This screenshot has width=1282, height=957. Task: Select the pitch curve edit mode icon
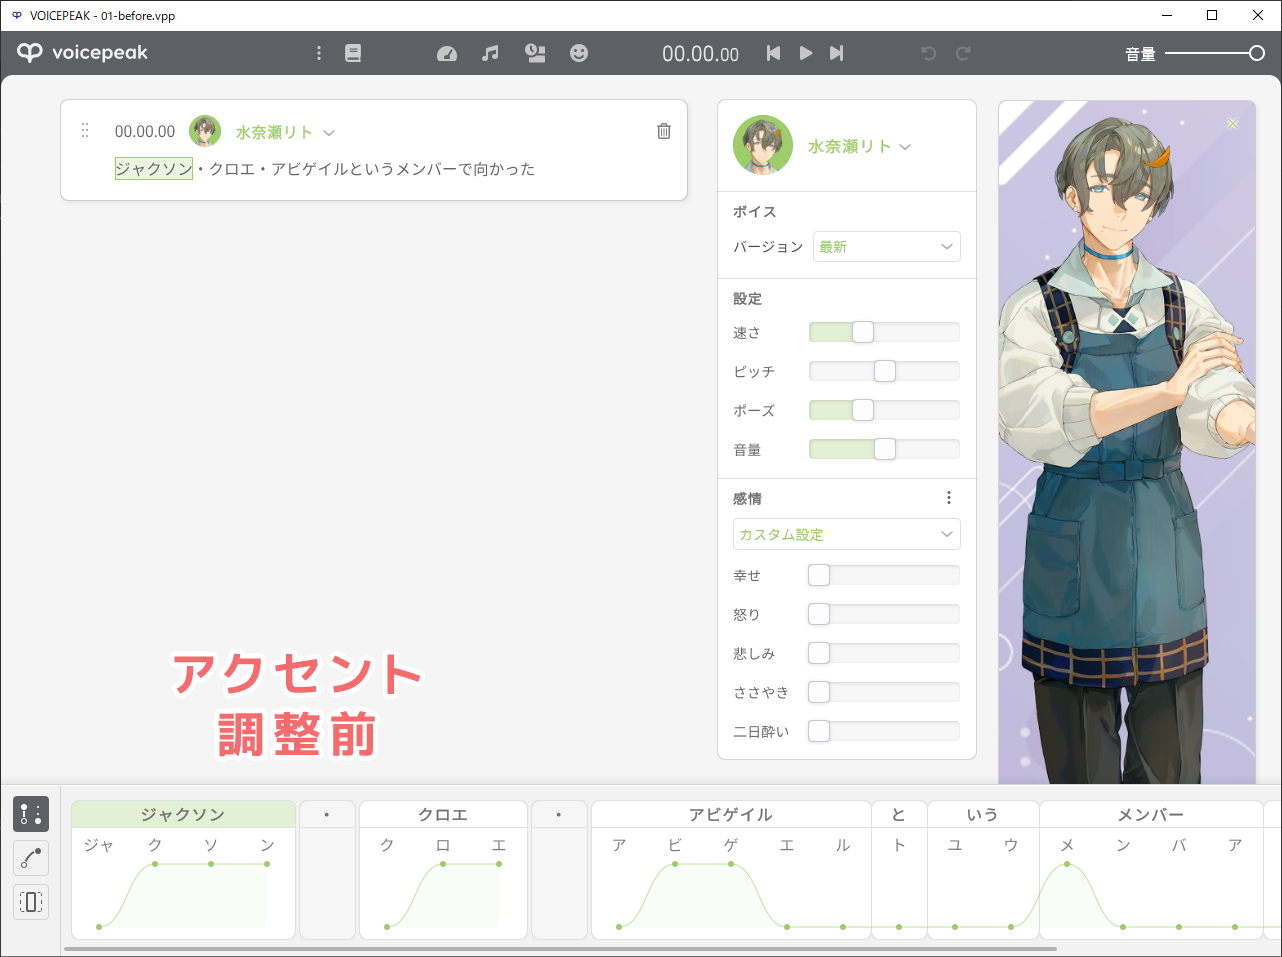31,858
